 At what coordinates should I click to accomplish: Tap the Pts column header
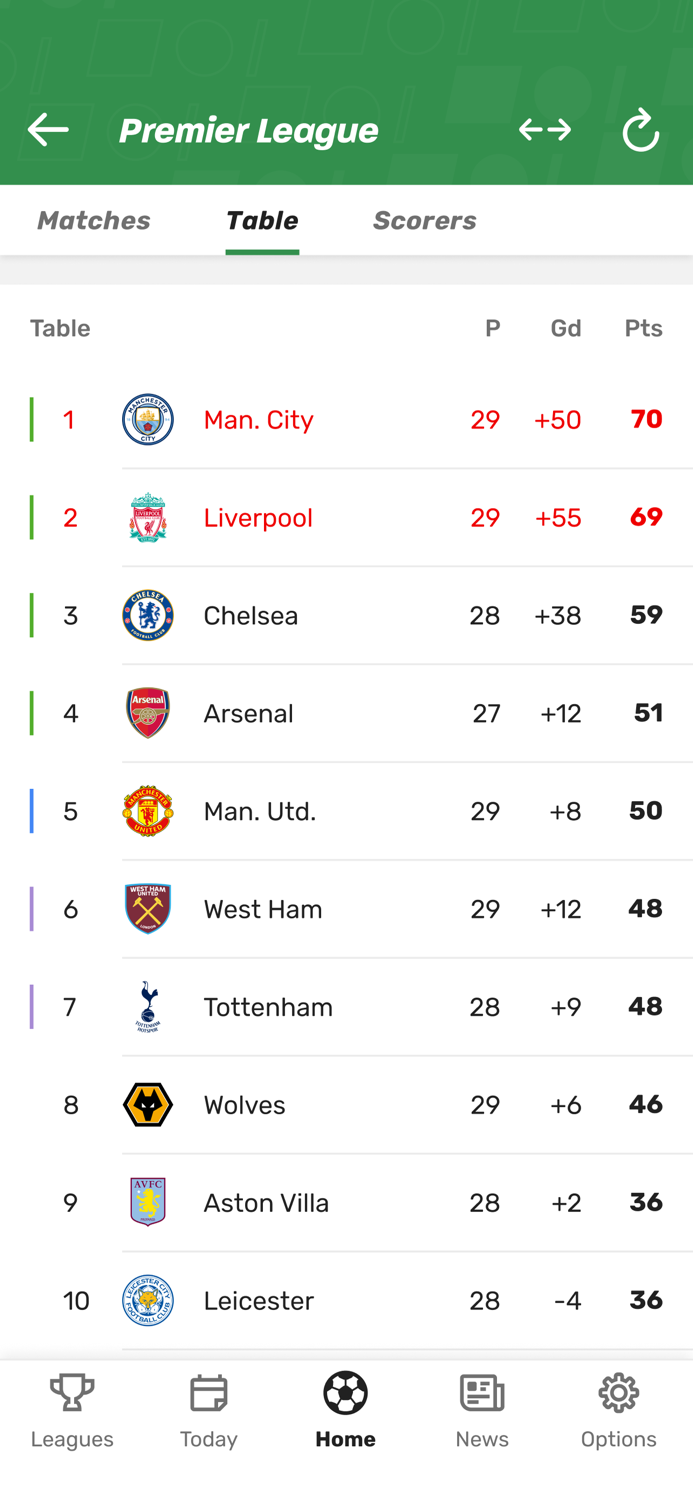point(643,328)
